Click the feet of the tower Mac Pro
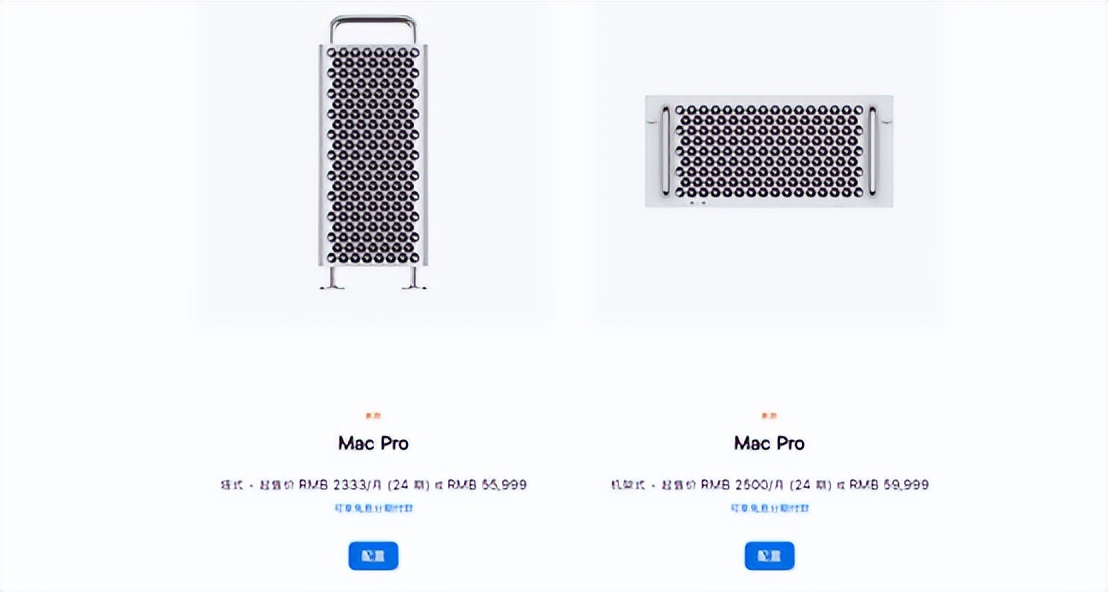1108x592 pixels. (373, 282)
